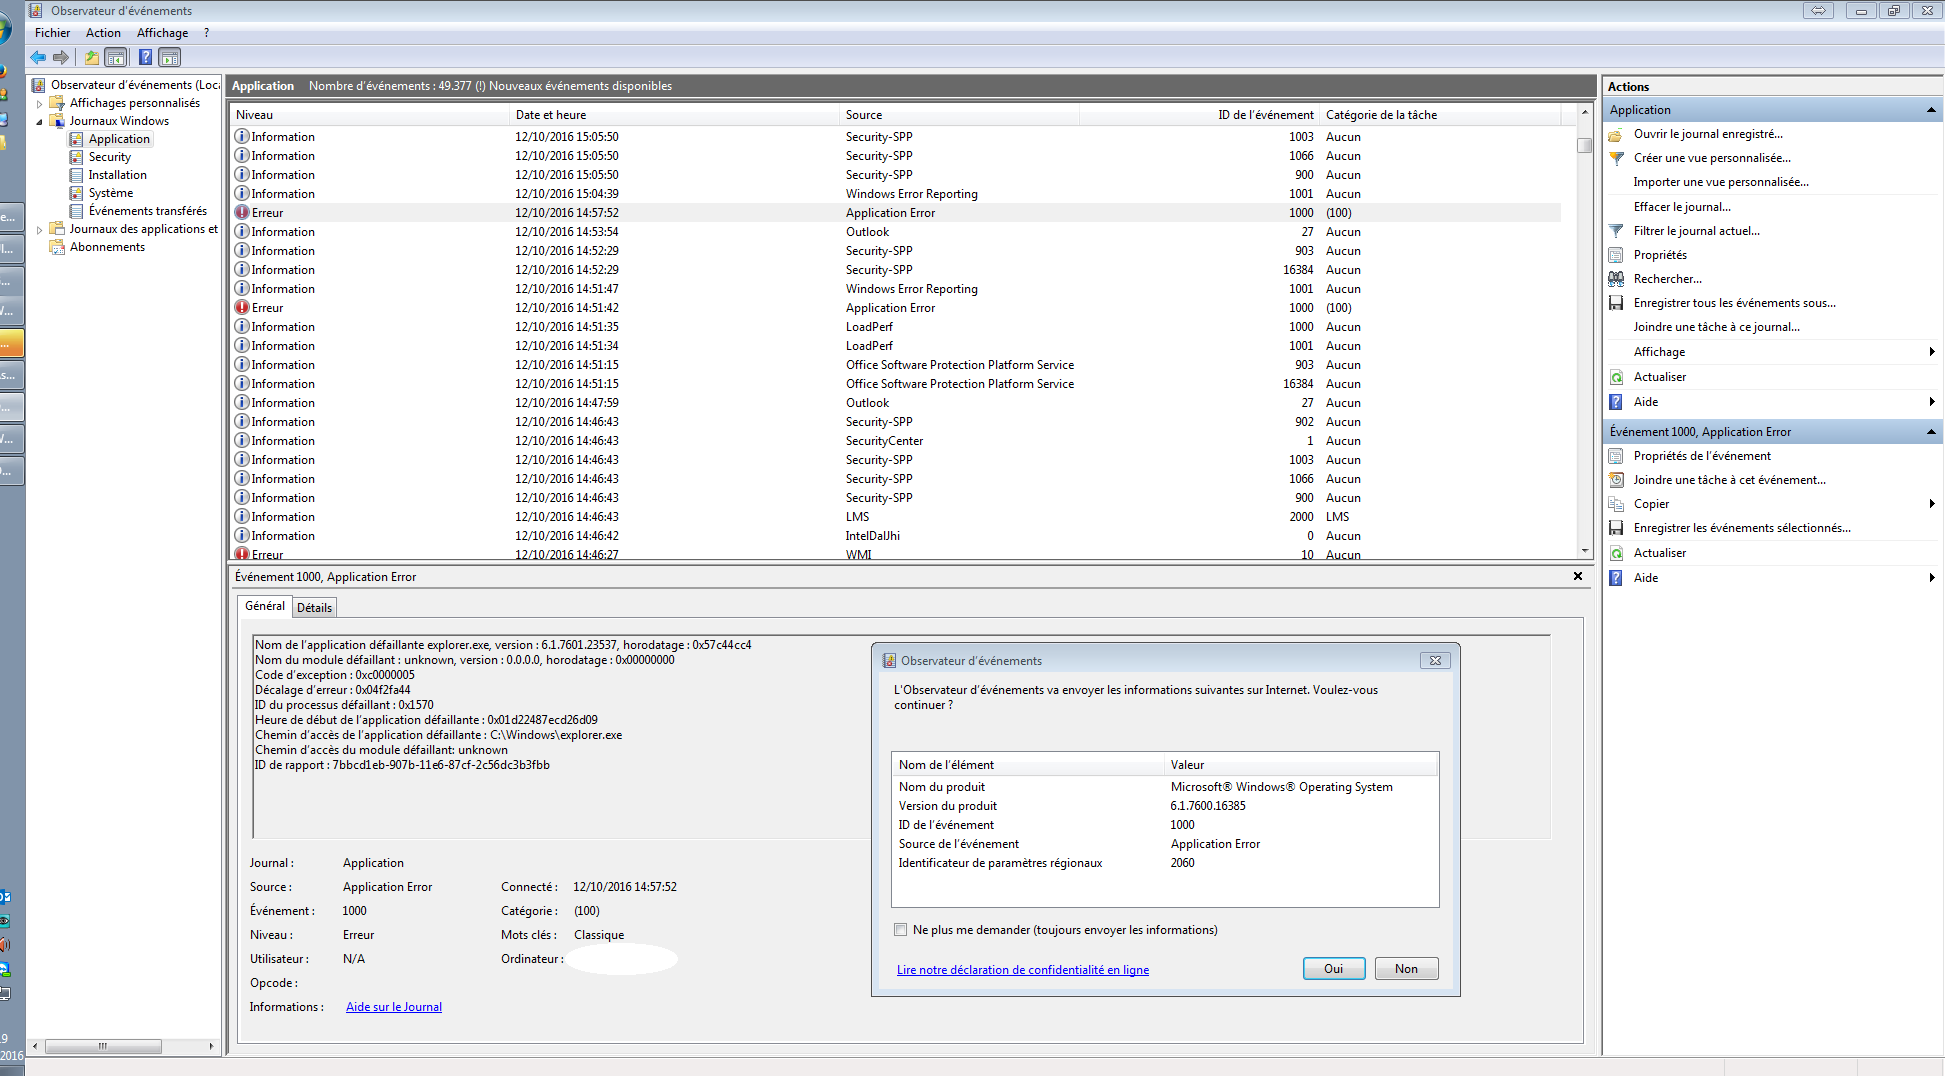Screen dimensions: 1945x1078
Task: Expand the Affichage submenu arrow
Action: coord(1932,351)
